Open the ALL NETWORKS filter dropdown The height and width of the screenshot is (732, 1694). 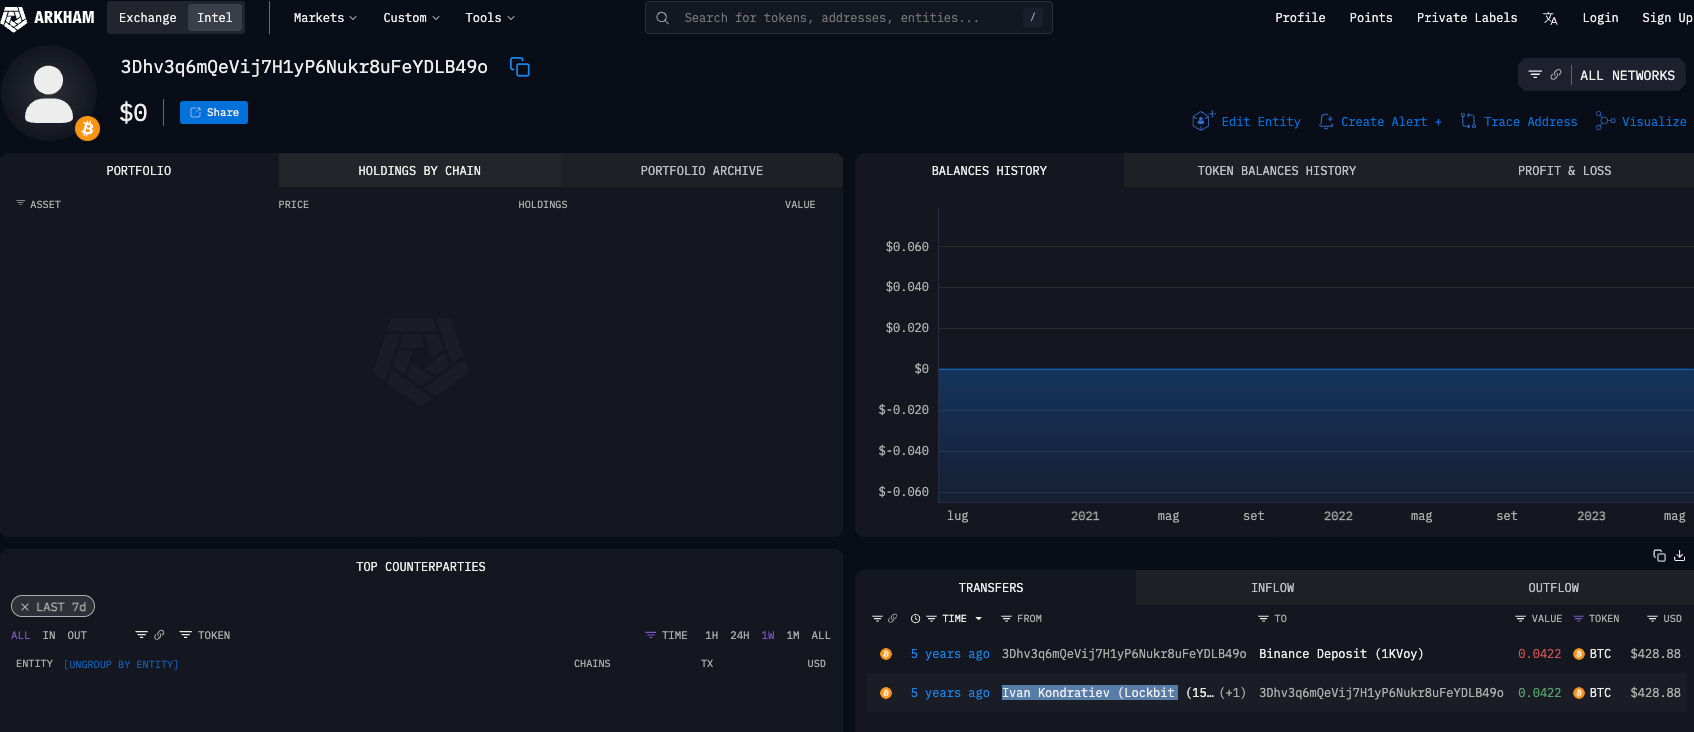click(x=1626, y=75)
